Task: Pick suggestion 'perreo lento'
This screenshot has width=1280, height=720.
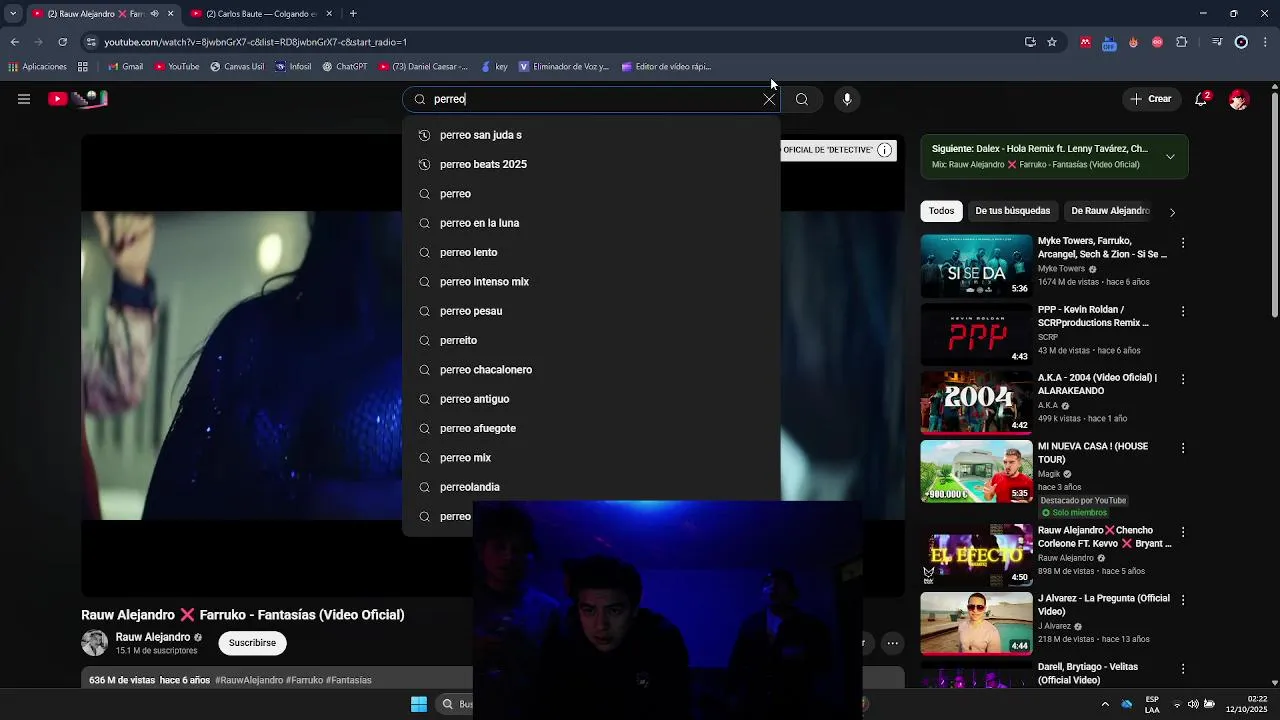Action: [591, 252]
